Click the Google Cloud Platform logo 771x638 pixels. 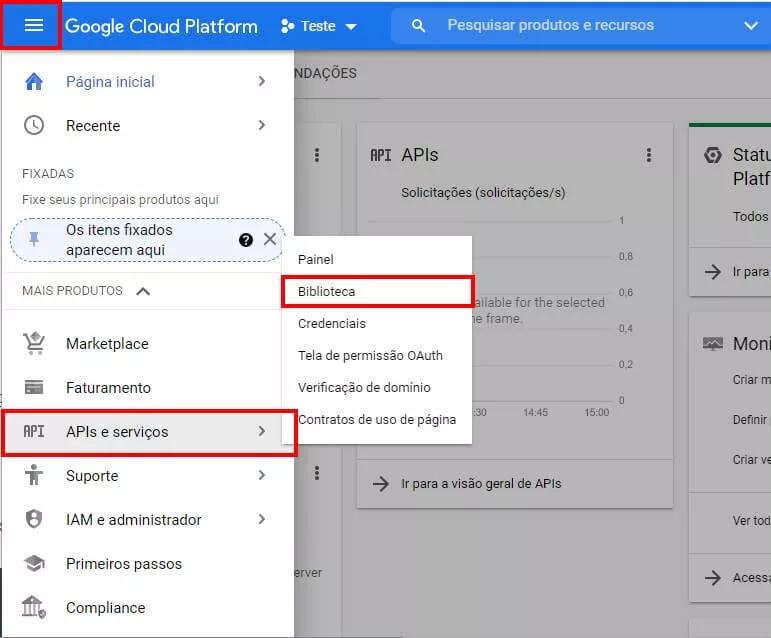pyautogui.click(x=161, y=26)
